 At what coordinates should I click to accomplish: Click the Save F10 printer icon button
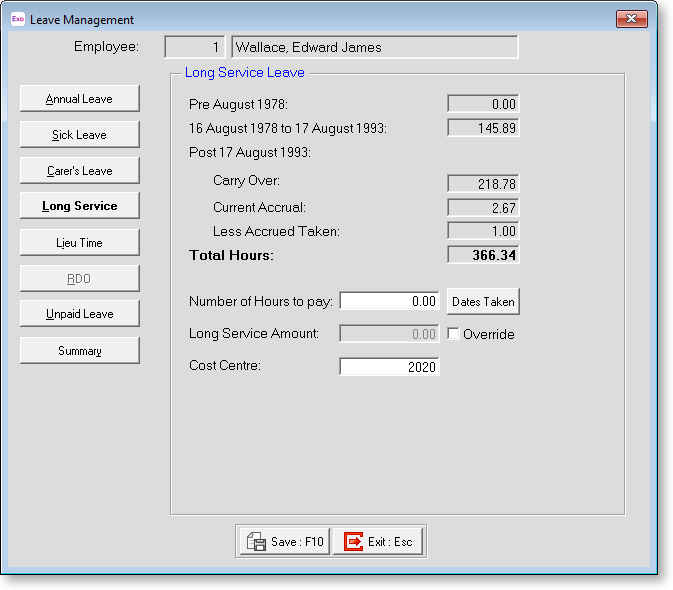click(284, 542)
